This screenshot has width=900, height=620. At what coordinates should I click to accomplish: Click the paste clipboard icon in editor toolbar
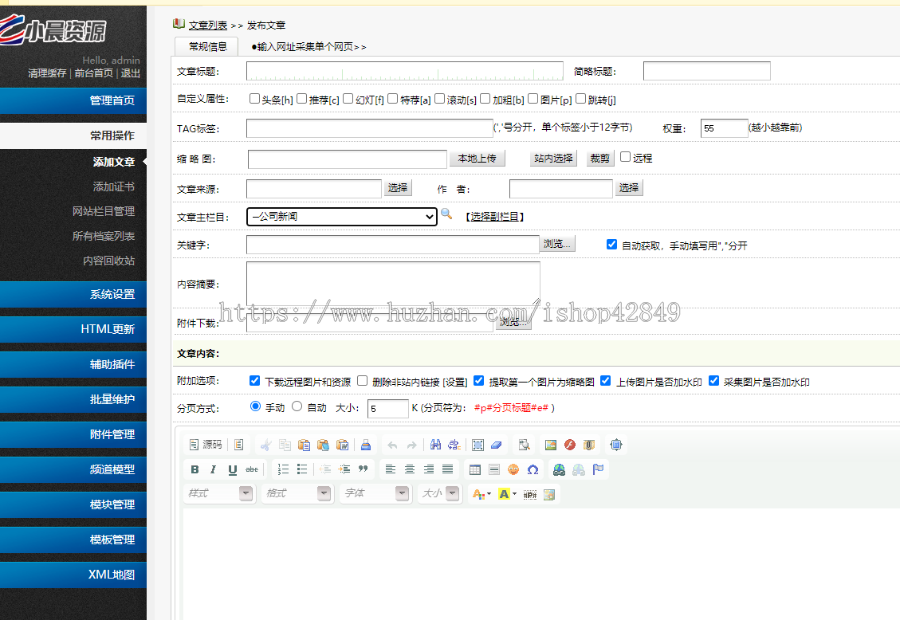pos(304,445)
